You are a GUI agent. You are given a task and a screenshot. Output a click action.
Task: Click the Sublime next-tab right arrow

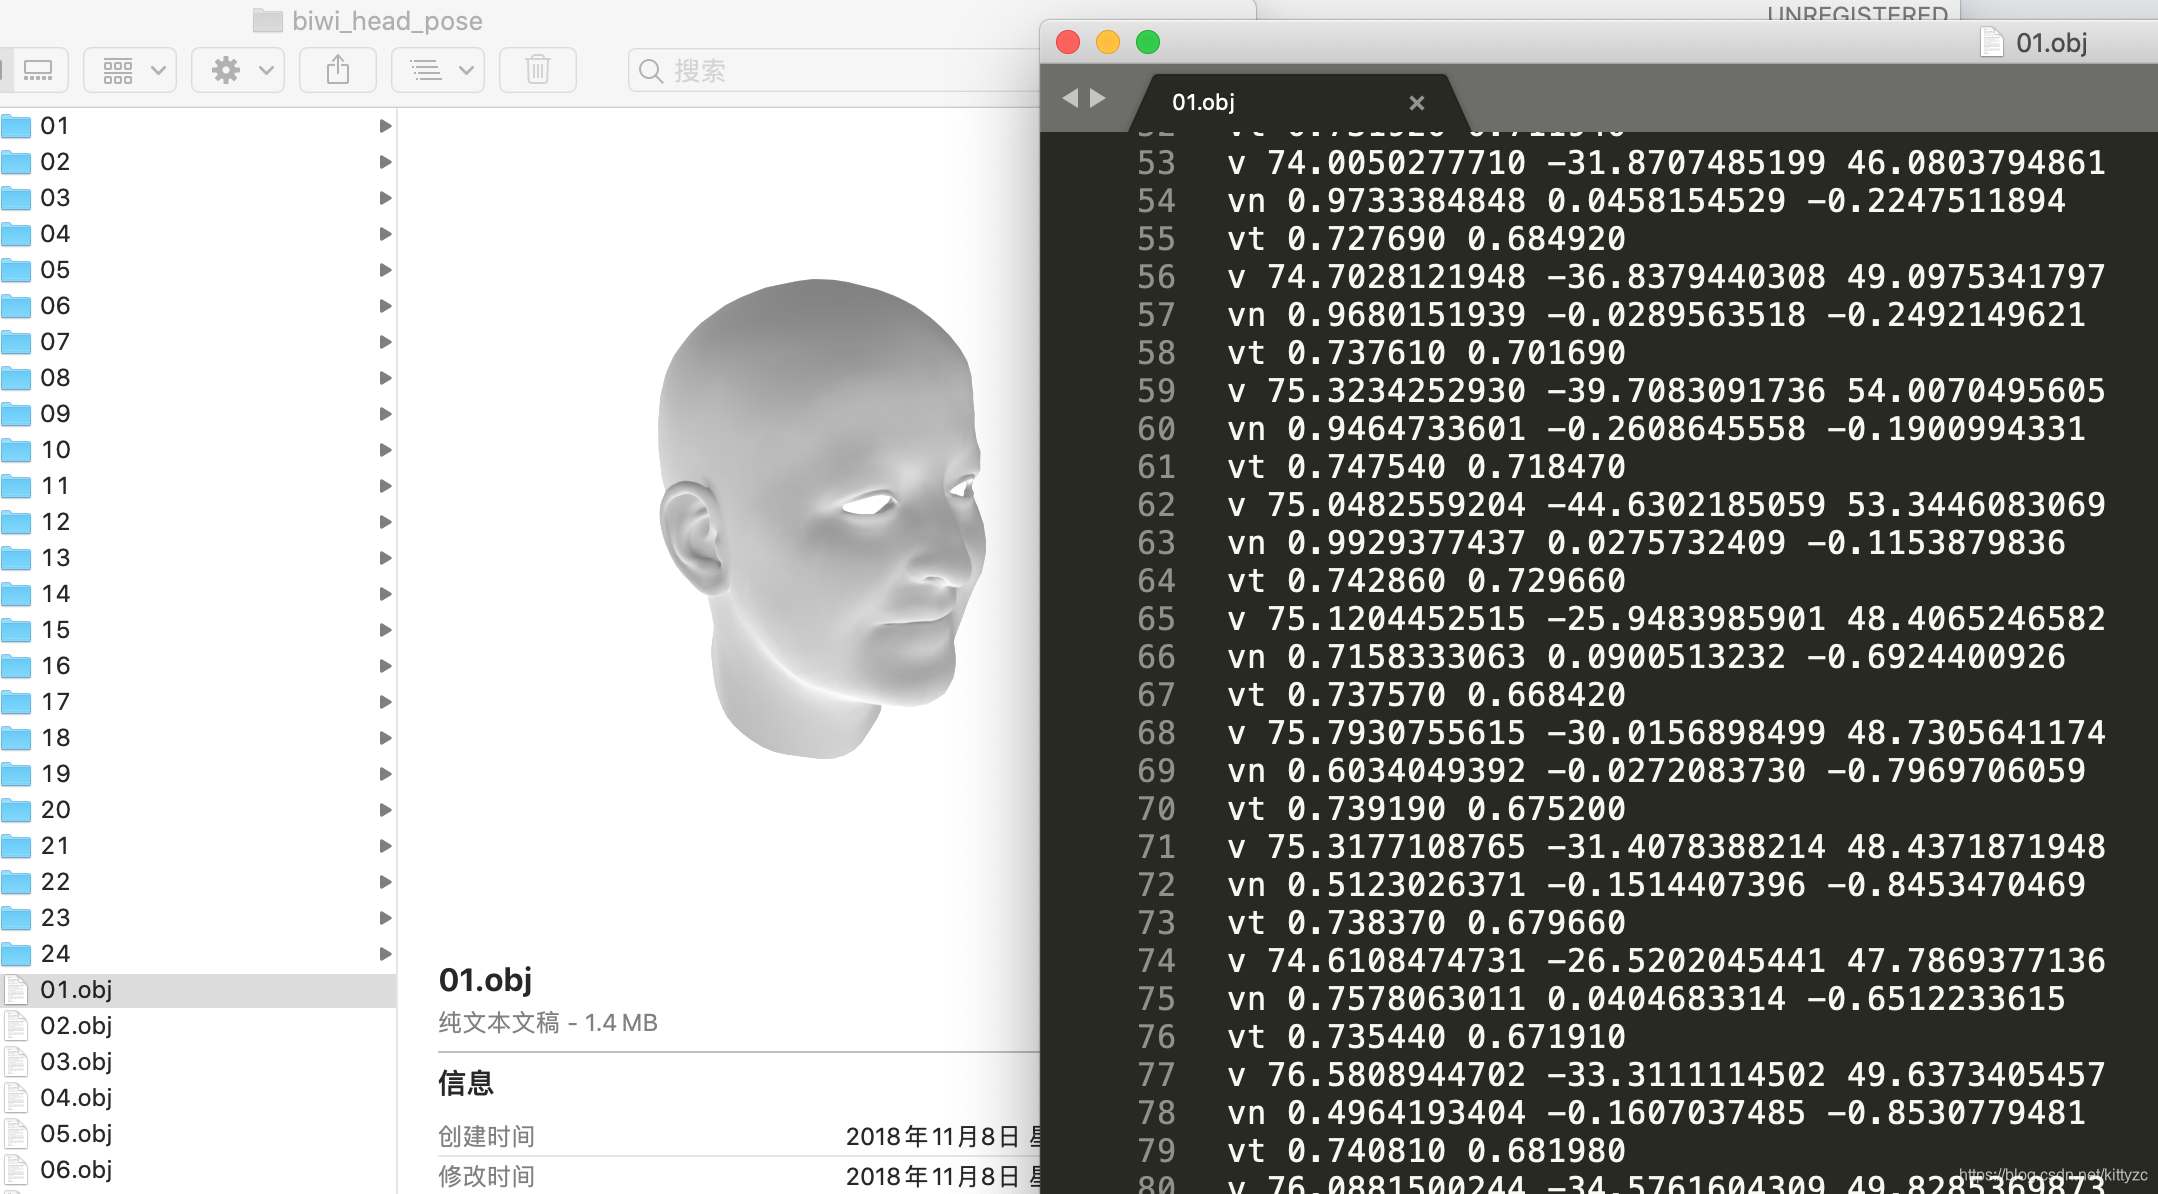[1098, 98]
